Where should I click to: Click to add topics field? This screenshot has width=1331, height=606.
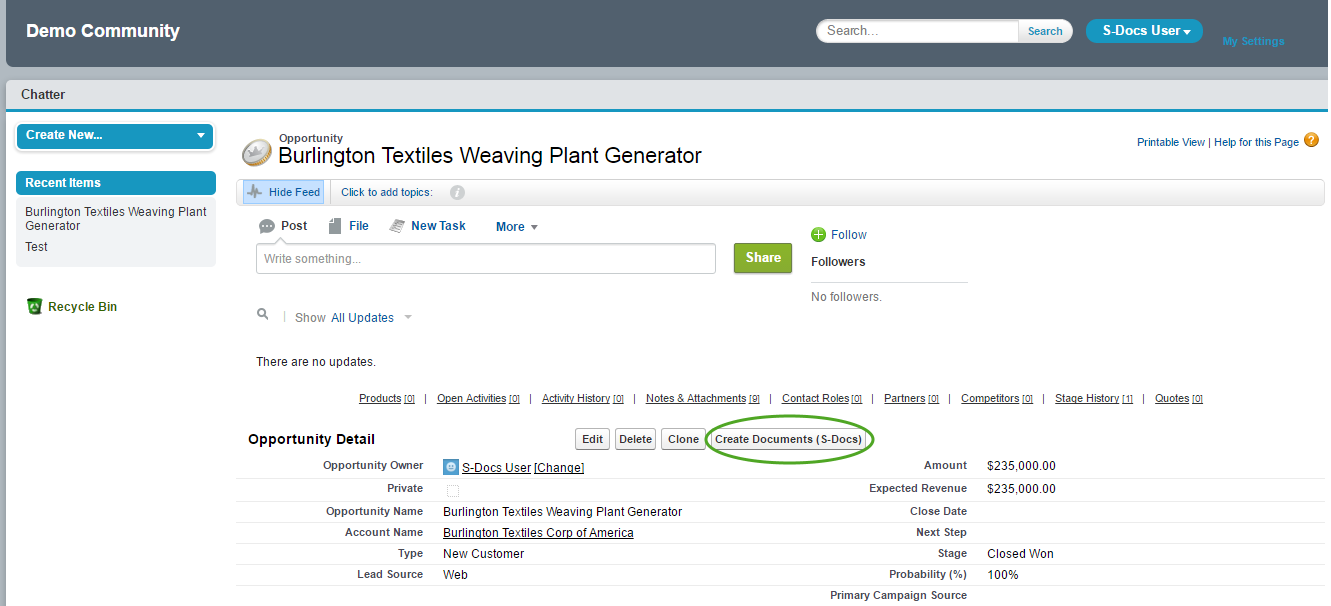click(x=387, y=192)
